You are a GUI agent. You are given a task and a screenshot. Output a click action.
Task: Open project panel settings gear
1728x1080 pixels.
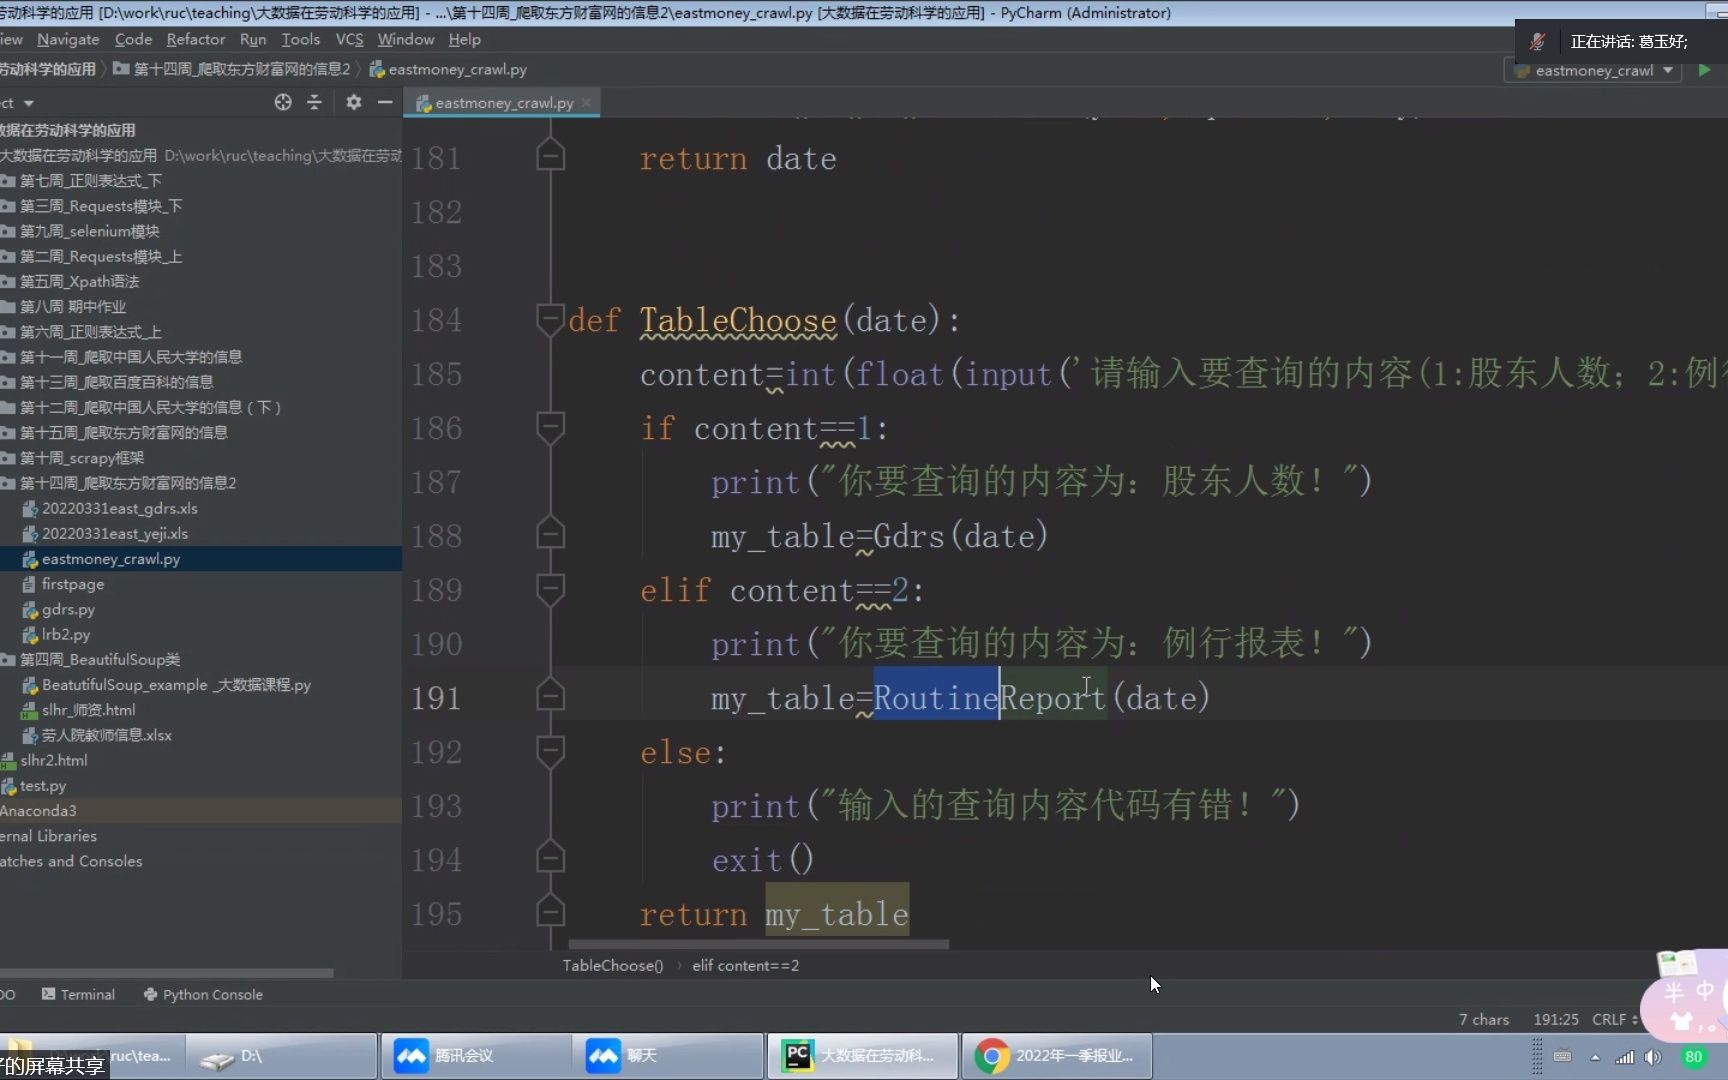coord(353,102)
